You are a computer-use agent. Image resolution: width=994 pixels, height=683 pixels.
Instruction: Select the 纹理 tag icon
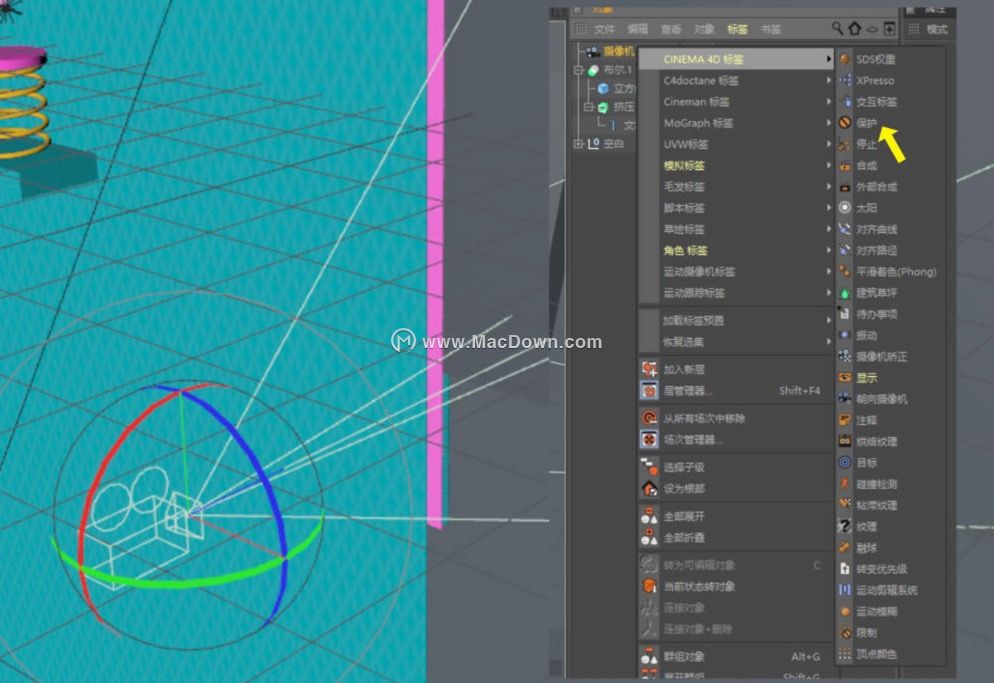pyautogui.click(x=844, y=526)
